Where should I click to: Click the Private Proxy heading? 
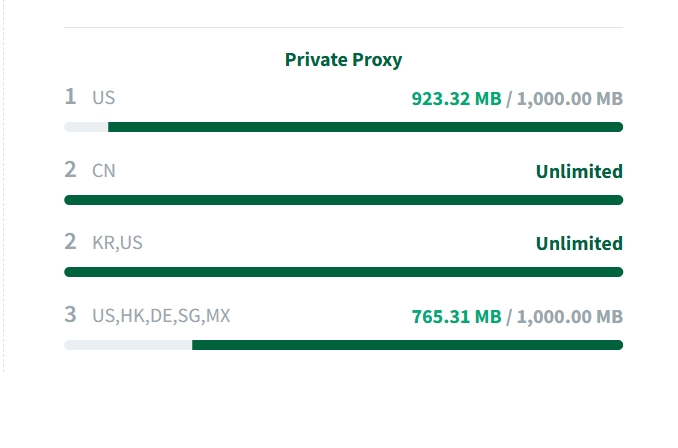(343, 60)
